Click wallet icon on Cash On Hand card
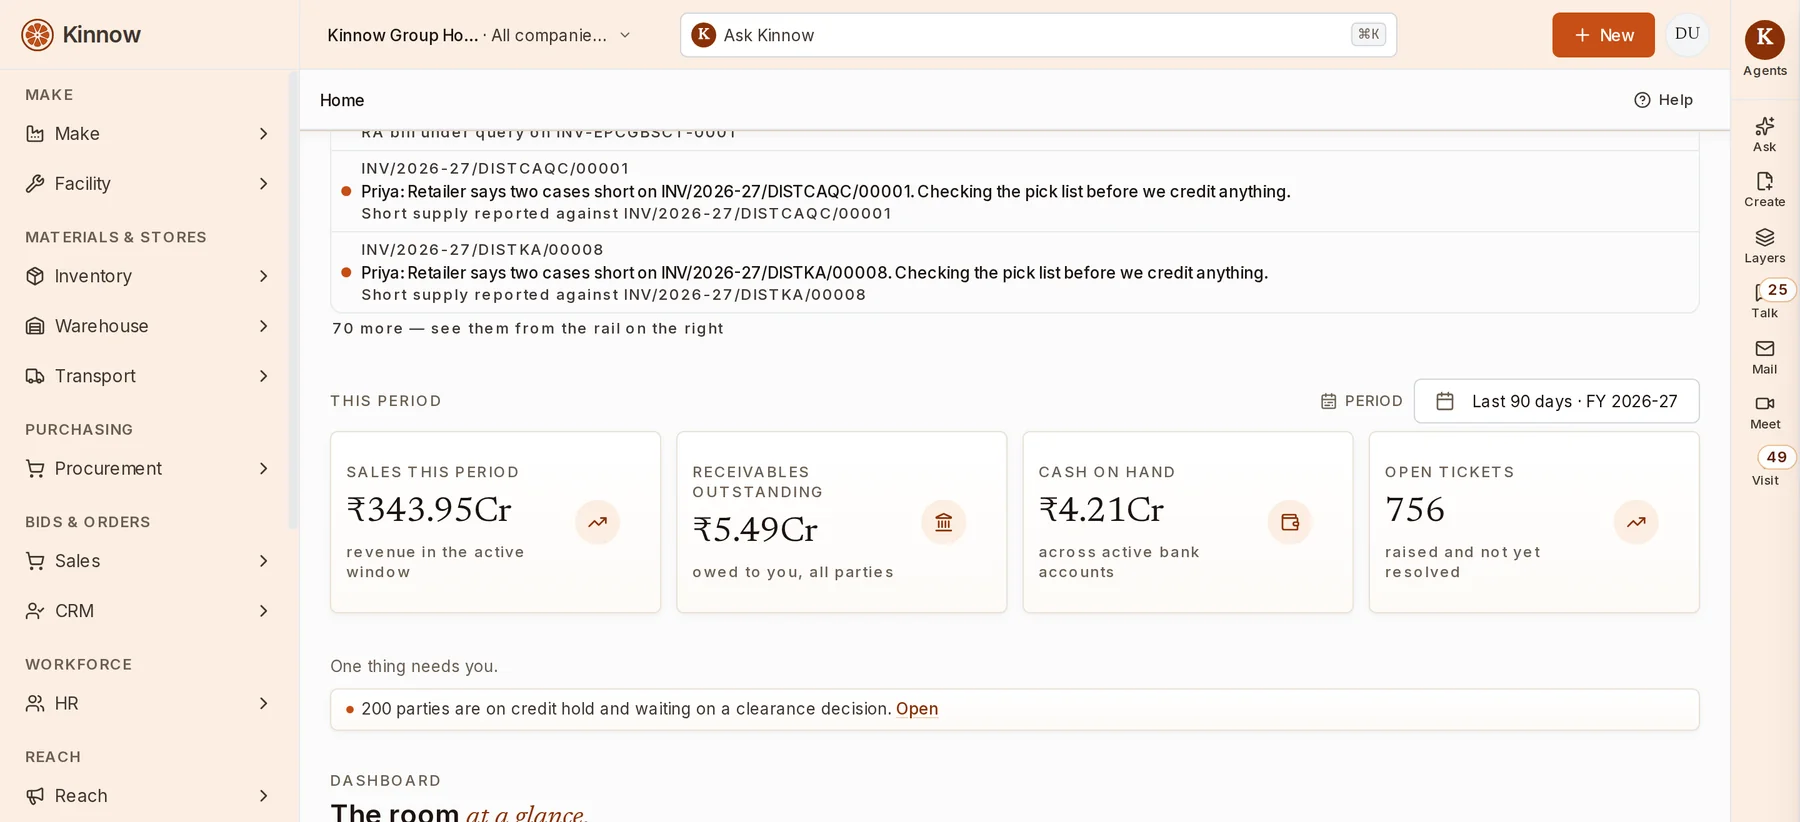The height and width of the screenshot is (822, 1800). (x=1290, y=522)
